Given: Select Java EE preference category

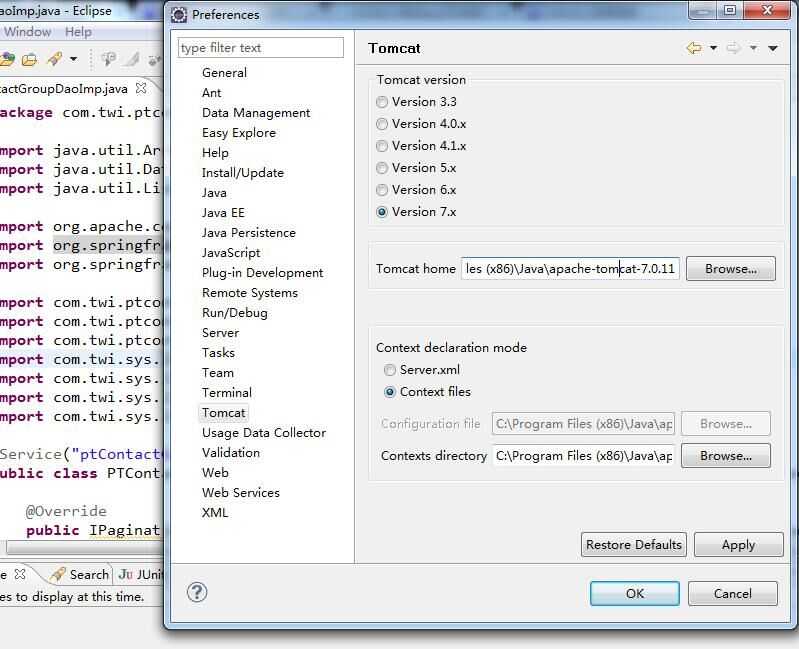Looking at the screenshot, I should click(x=223, y=212).
